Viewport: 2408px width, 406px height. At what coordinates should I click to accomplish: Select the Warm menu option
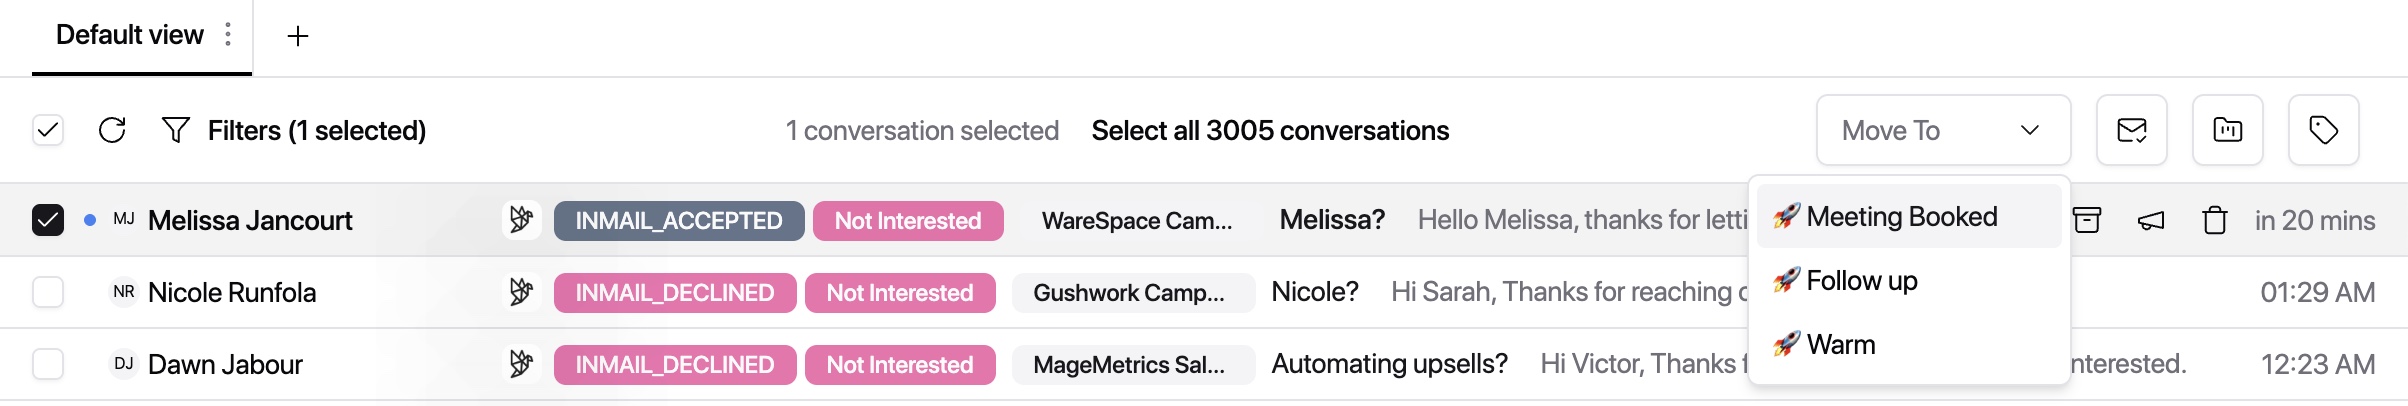pyautogui.click(x=1840, y=345)
